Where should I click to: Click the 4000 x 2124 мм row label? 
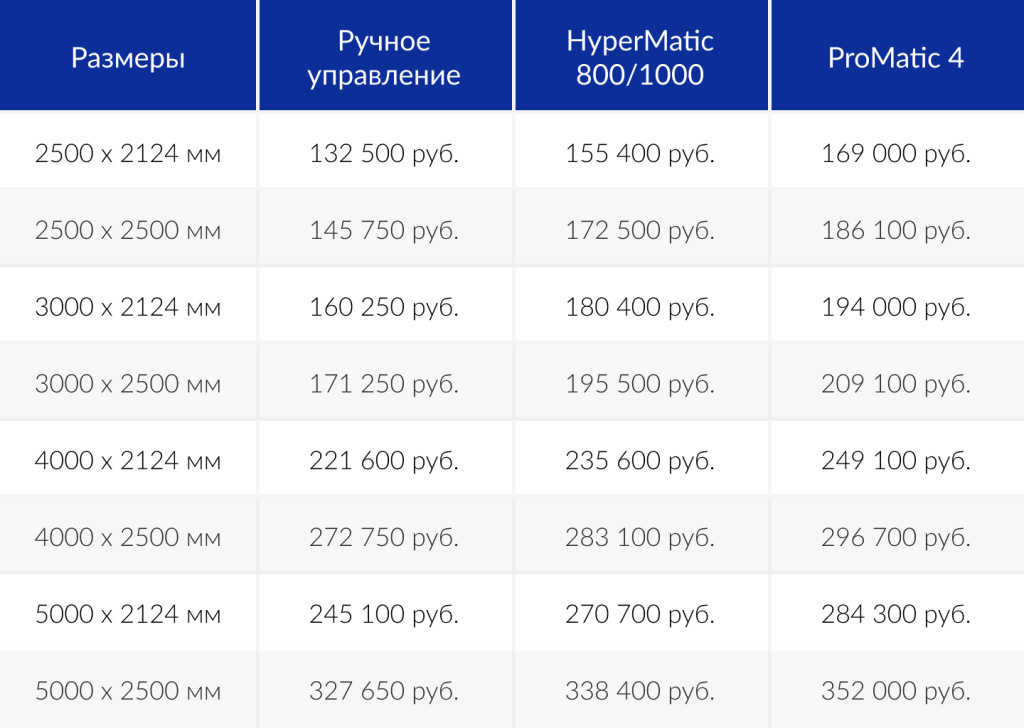click(128, 460)
